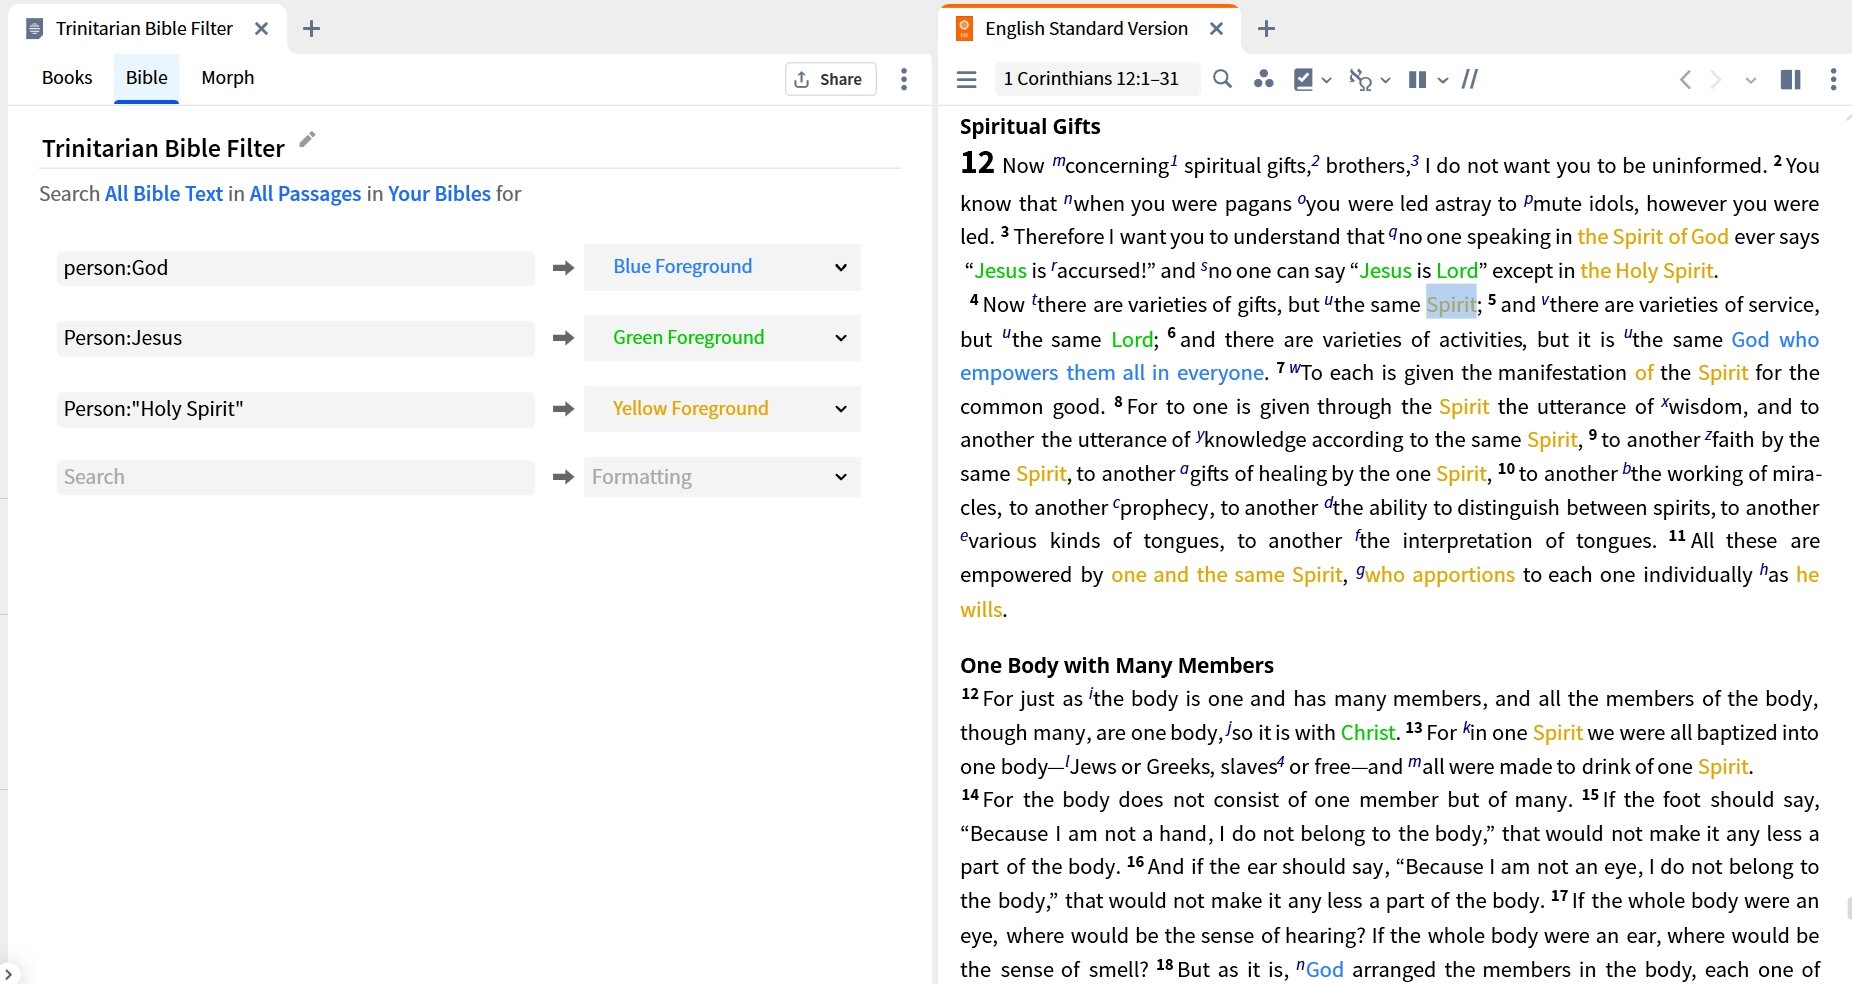
Task: Search within the English Standard Version panel
Action: pyautogui.click(x=1221, y=79)
